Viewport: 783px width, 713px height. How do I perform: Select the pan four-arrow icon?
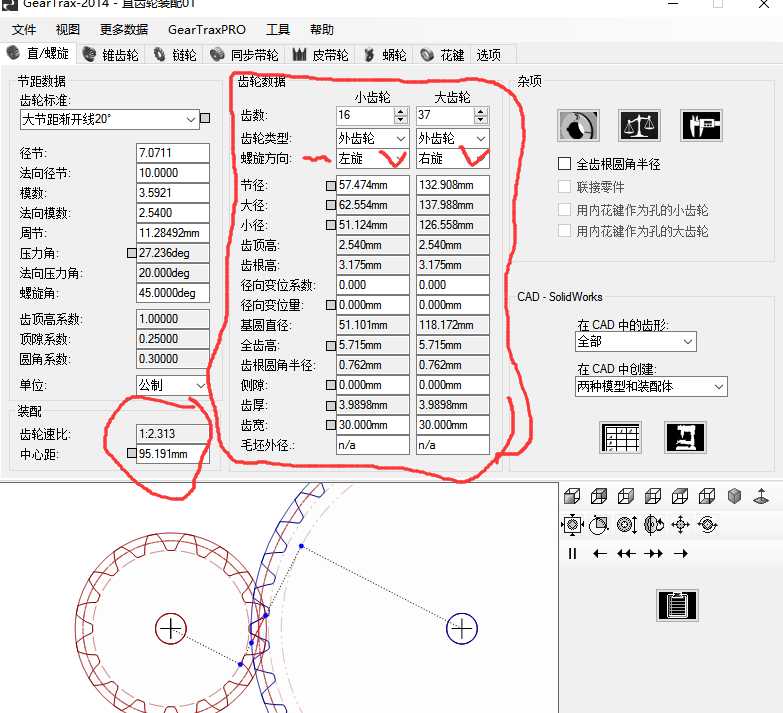click(681, 525)
